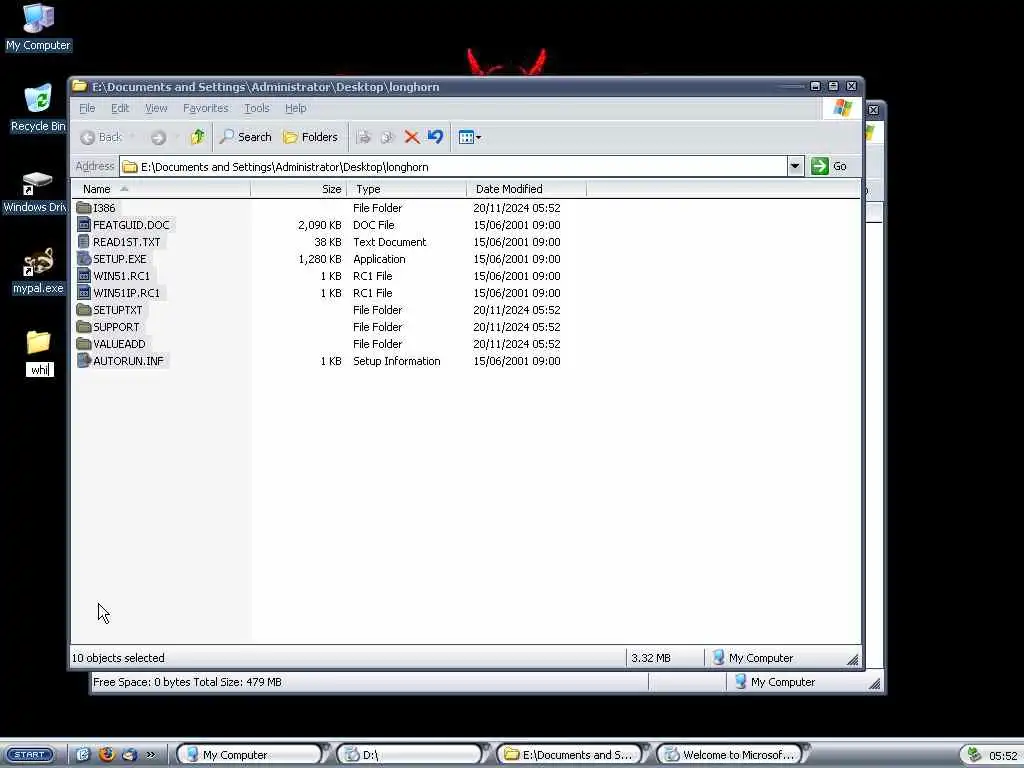The height and width of the screenshot is (768, 1024).
Task: Sort by the Size column header
Action: 298,189
